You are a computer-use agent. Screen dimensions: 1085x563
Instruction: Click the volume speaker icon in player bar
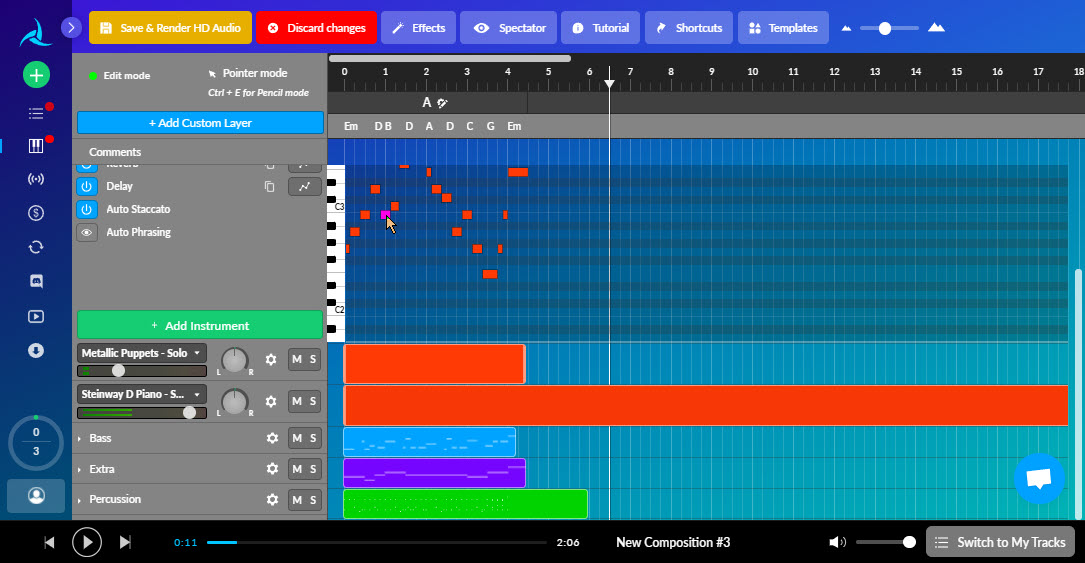(x=837, y=542)
